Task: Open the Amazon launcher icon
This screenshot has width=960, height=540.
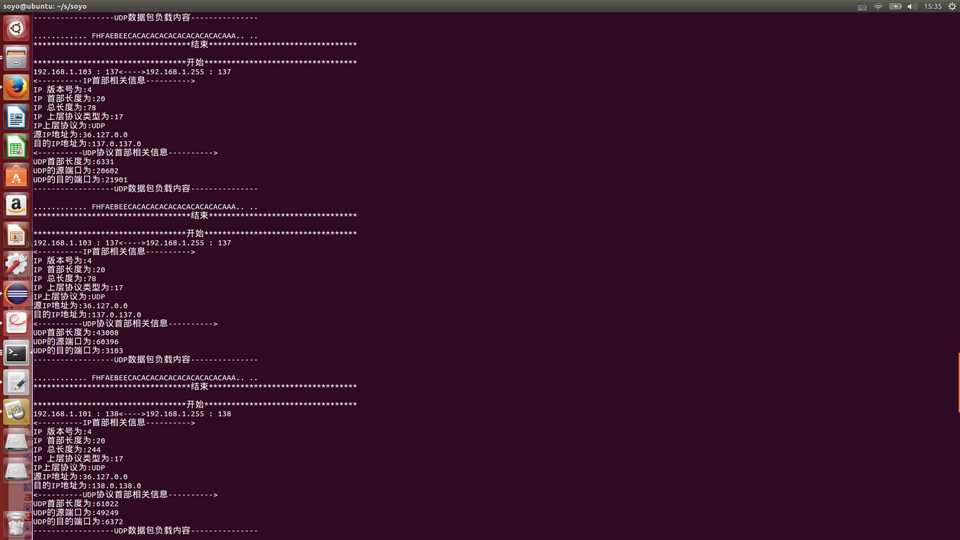Action: coord(16,206)
